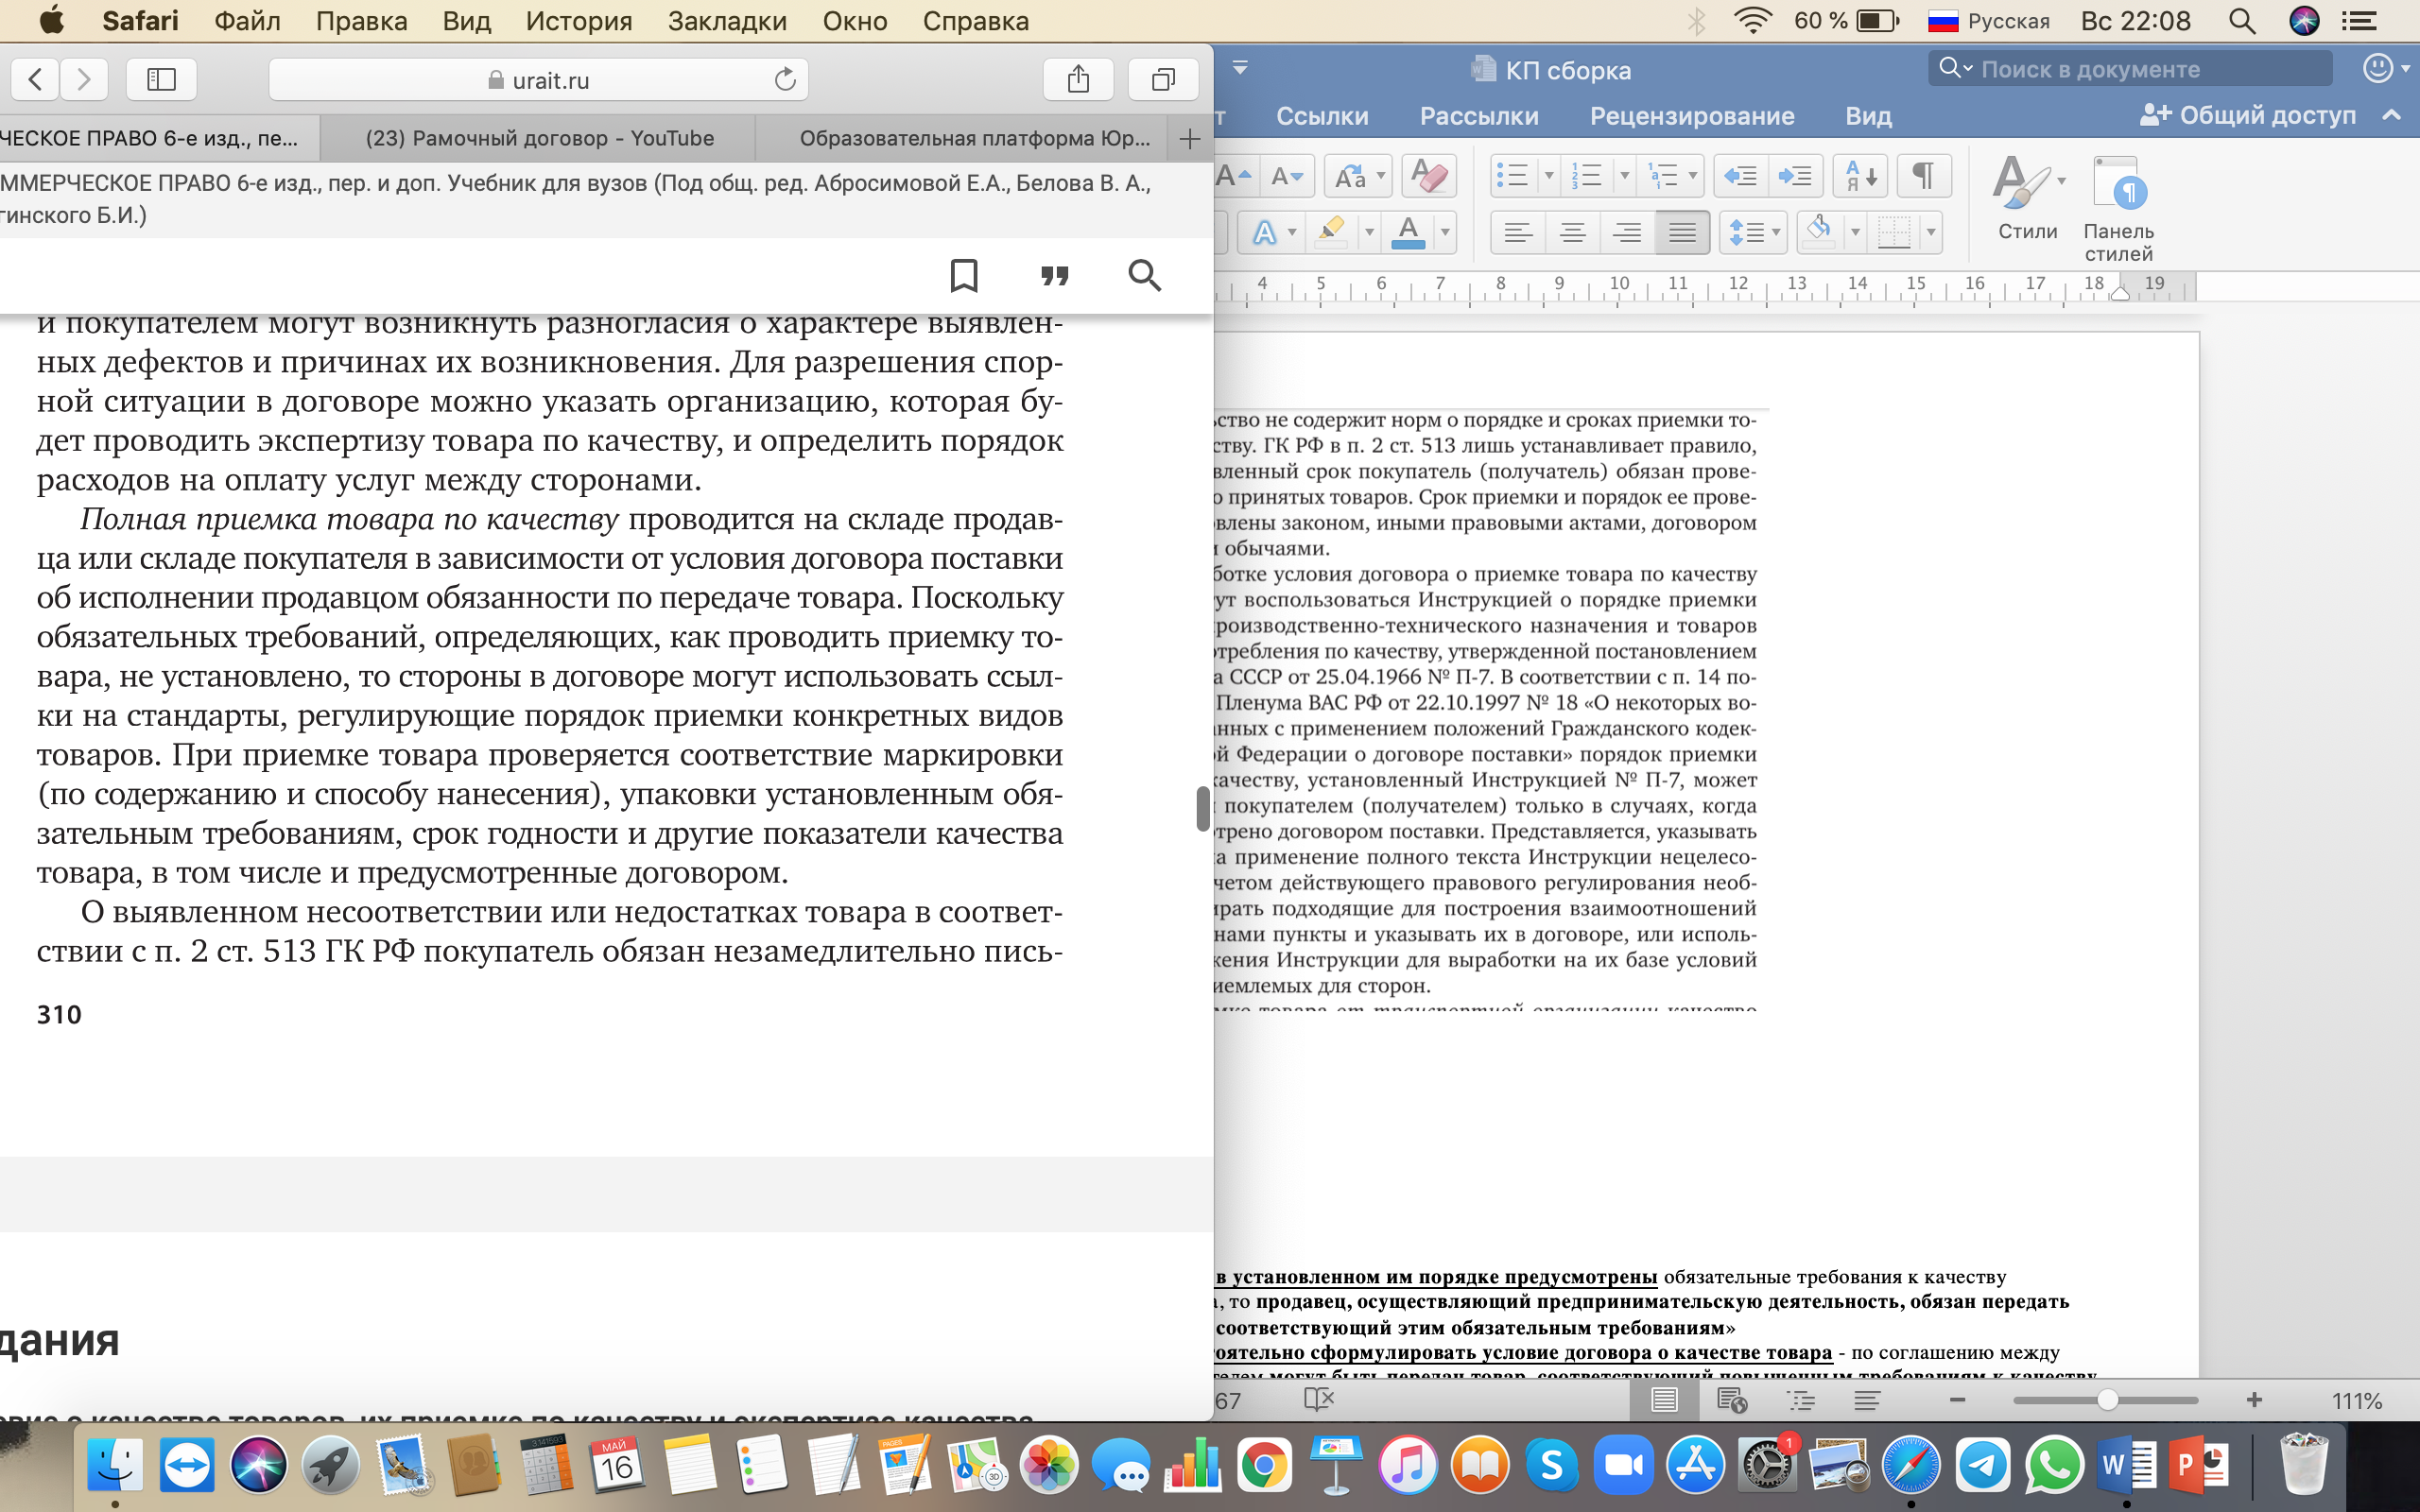2420x1512 pixels.
Task: Bookmark the page in the urait reader
Action: point(963,275)
